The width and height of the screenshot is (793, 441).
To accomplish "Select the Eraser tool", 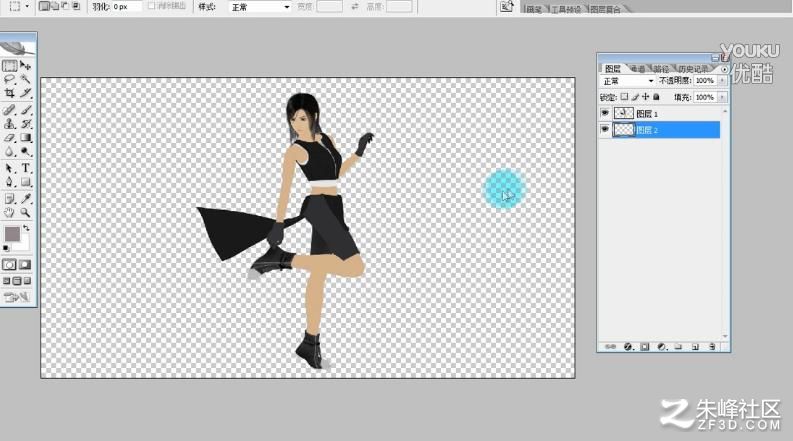I will 10,138.
